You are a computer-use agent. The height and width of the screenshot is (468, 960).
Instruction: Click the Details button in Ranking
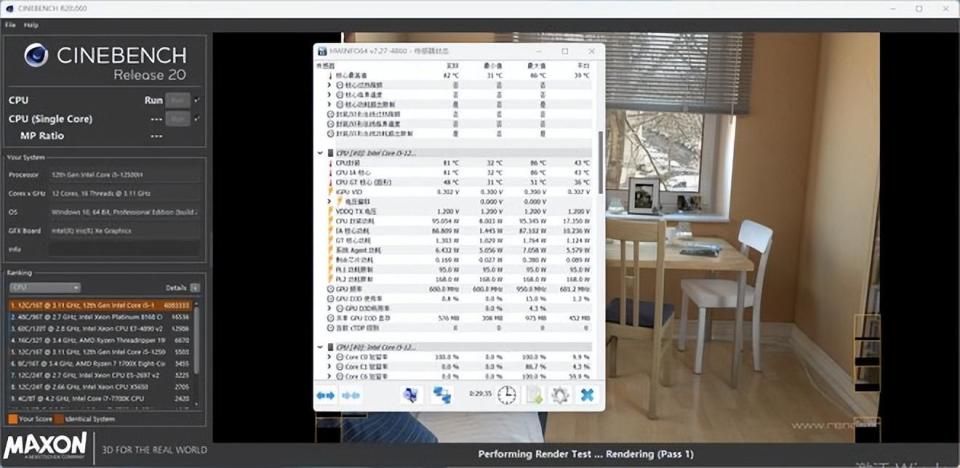coord(195,287)
